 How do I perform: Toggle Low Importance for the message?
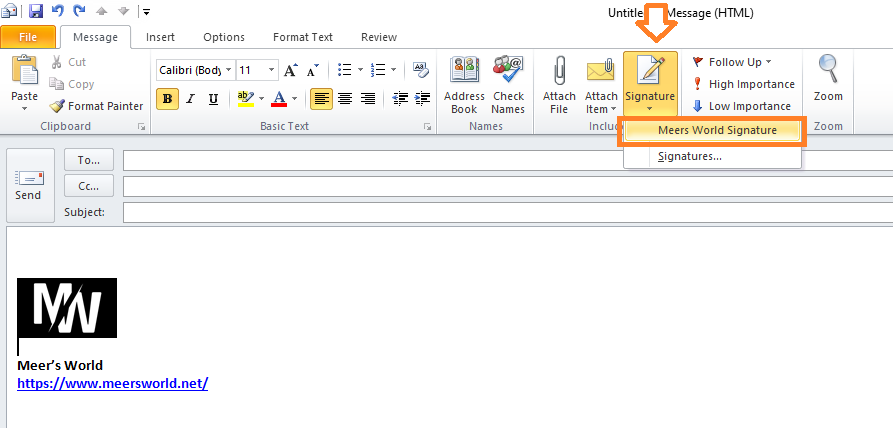[742, 106]
